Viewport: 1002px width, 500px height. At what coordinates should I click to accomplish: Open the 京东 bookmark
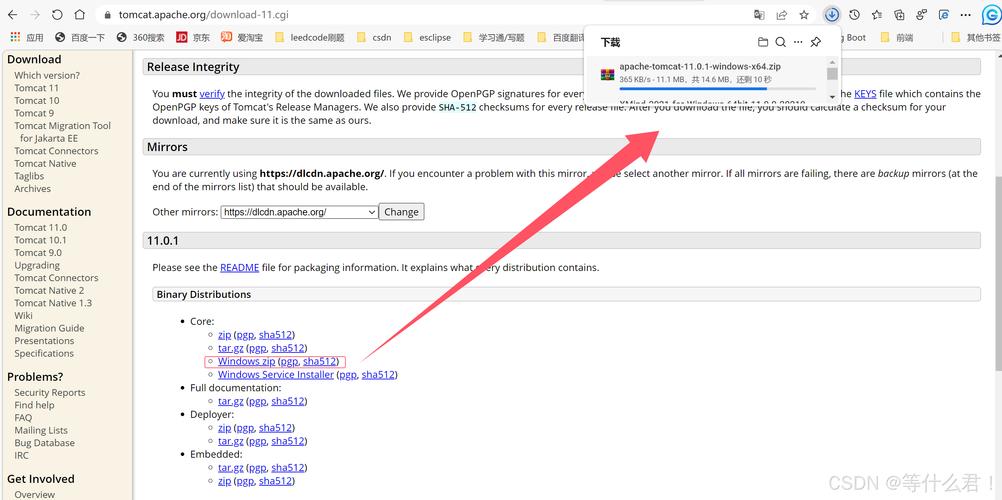pyautogui.click(x=193, y=37)
